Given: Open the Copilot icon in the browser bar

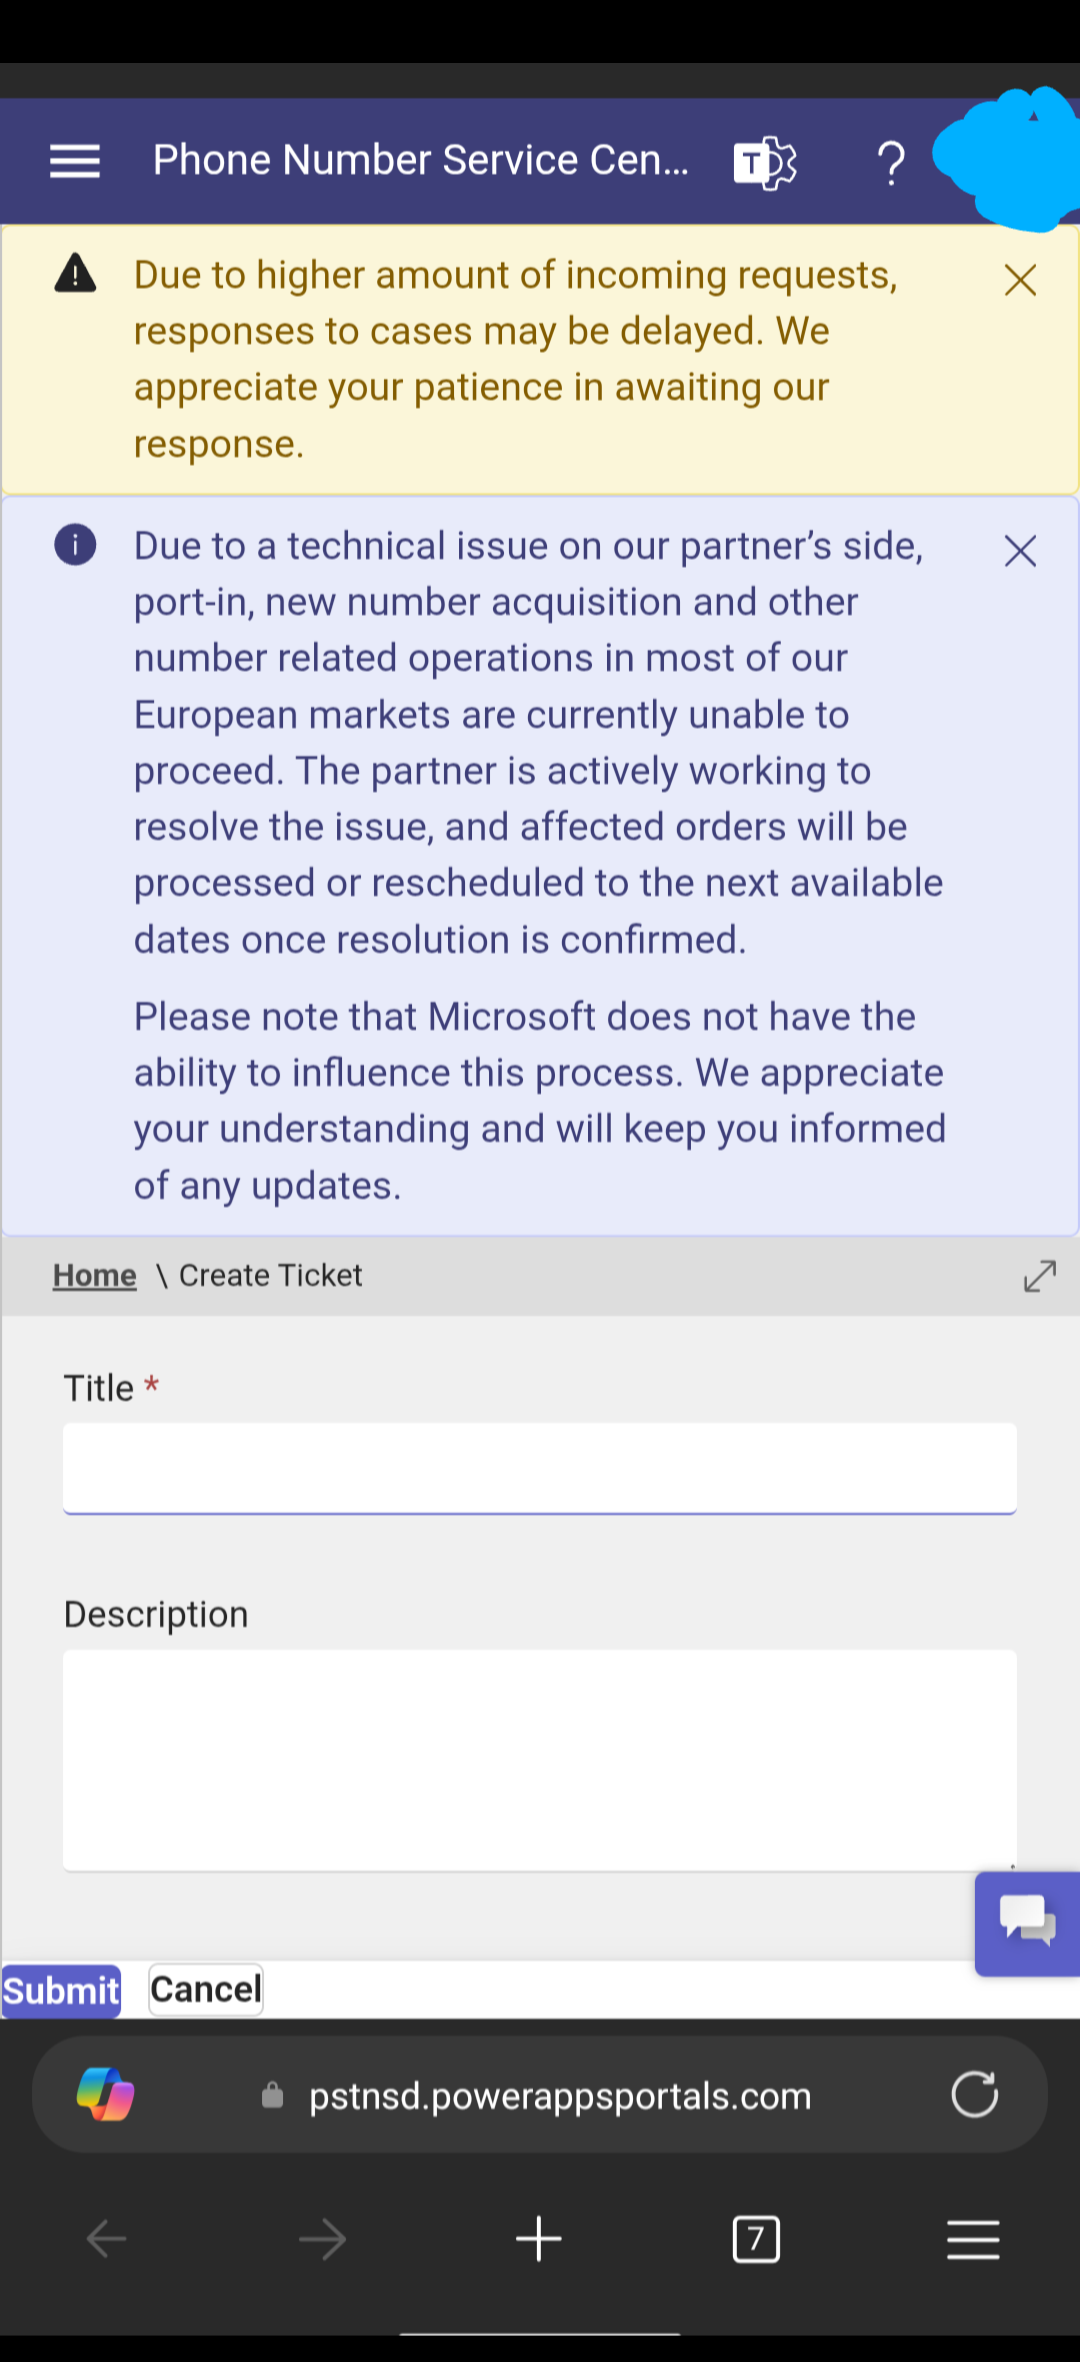Looking at the screenshot, I should 105,2094.
